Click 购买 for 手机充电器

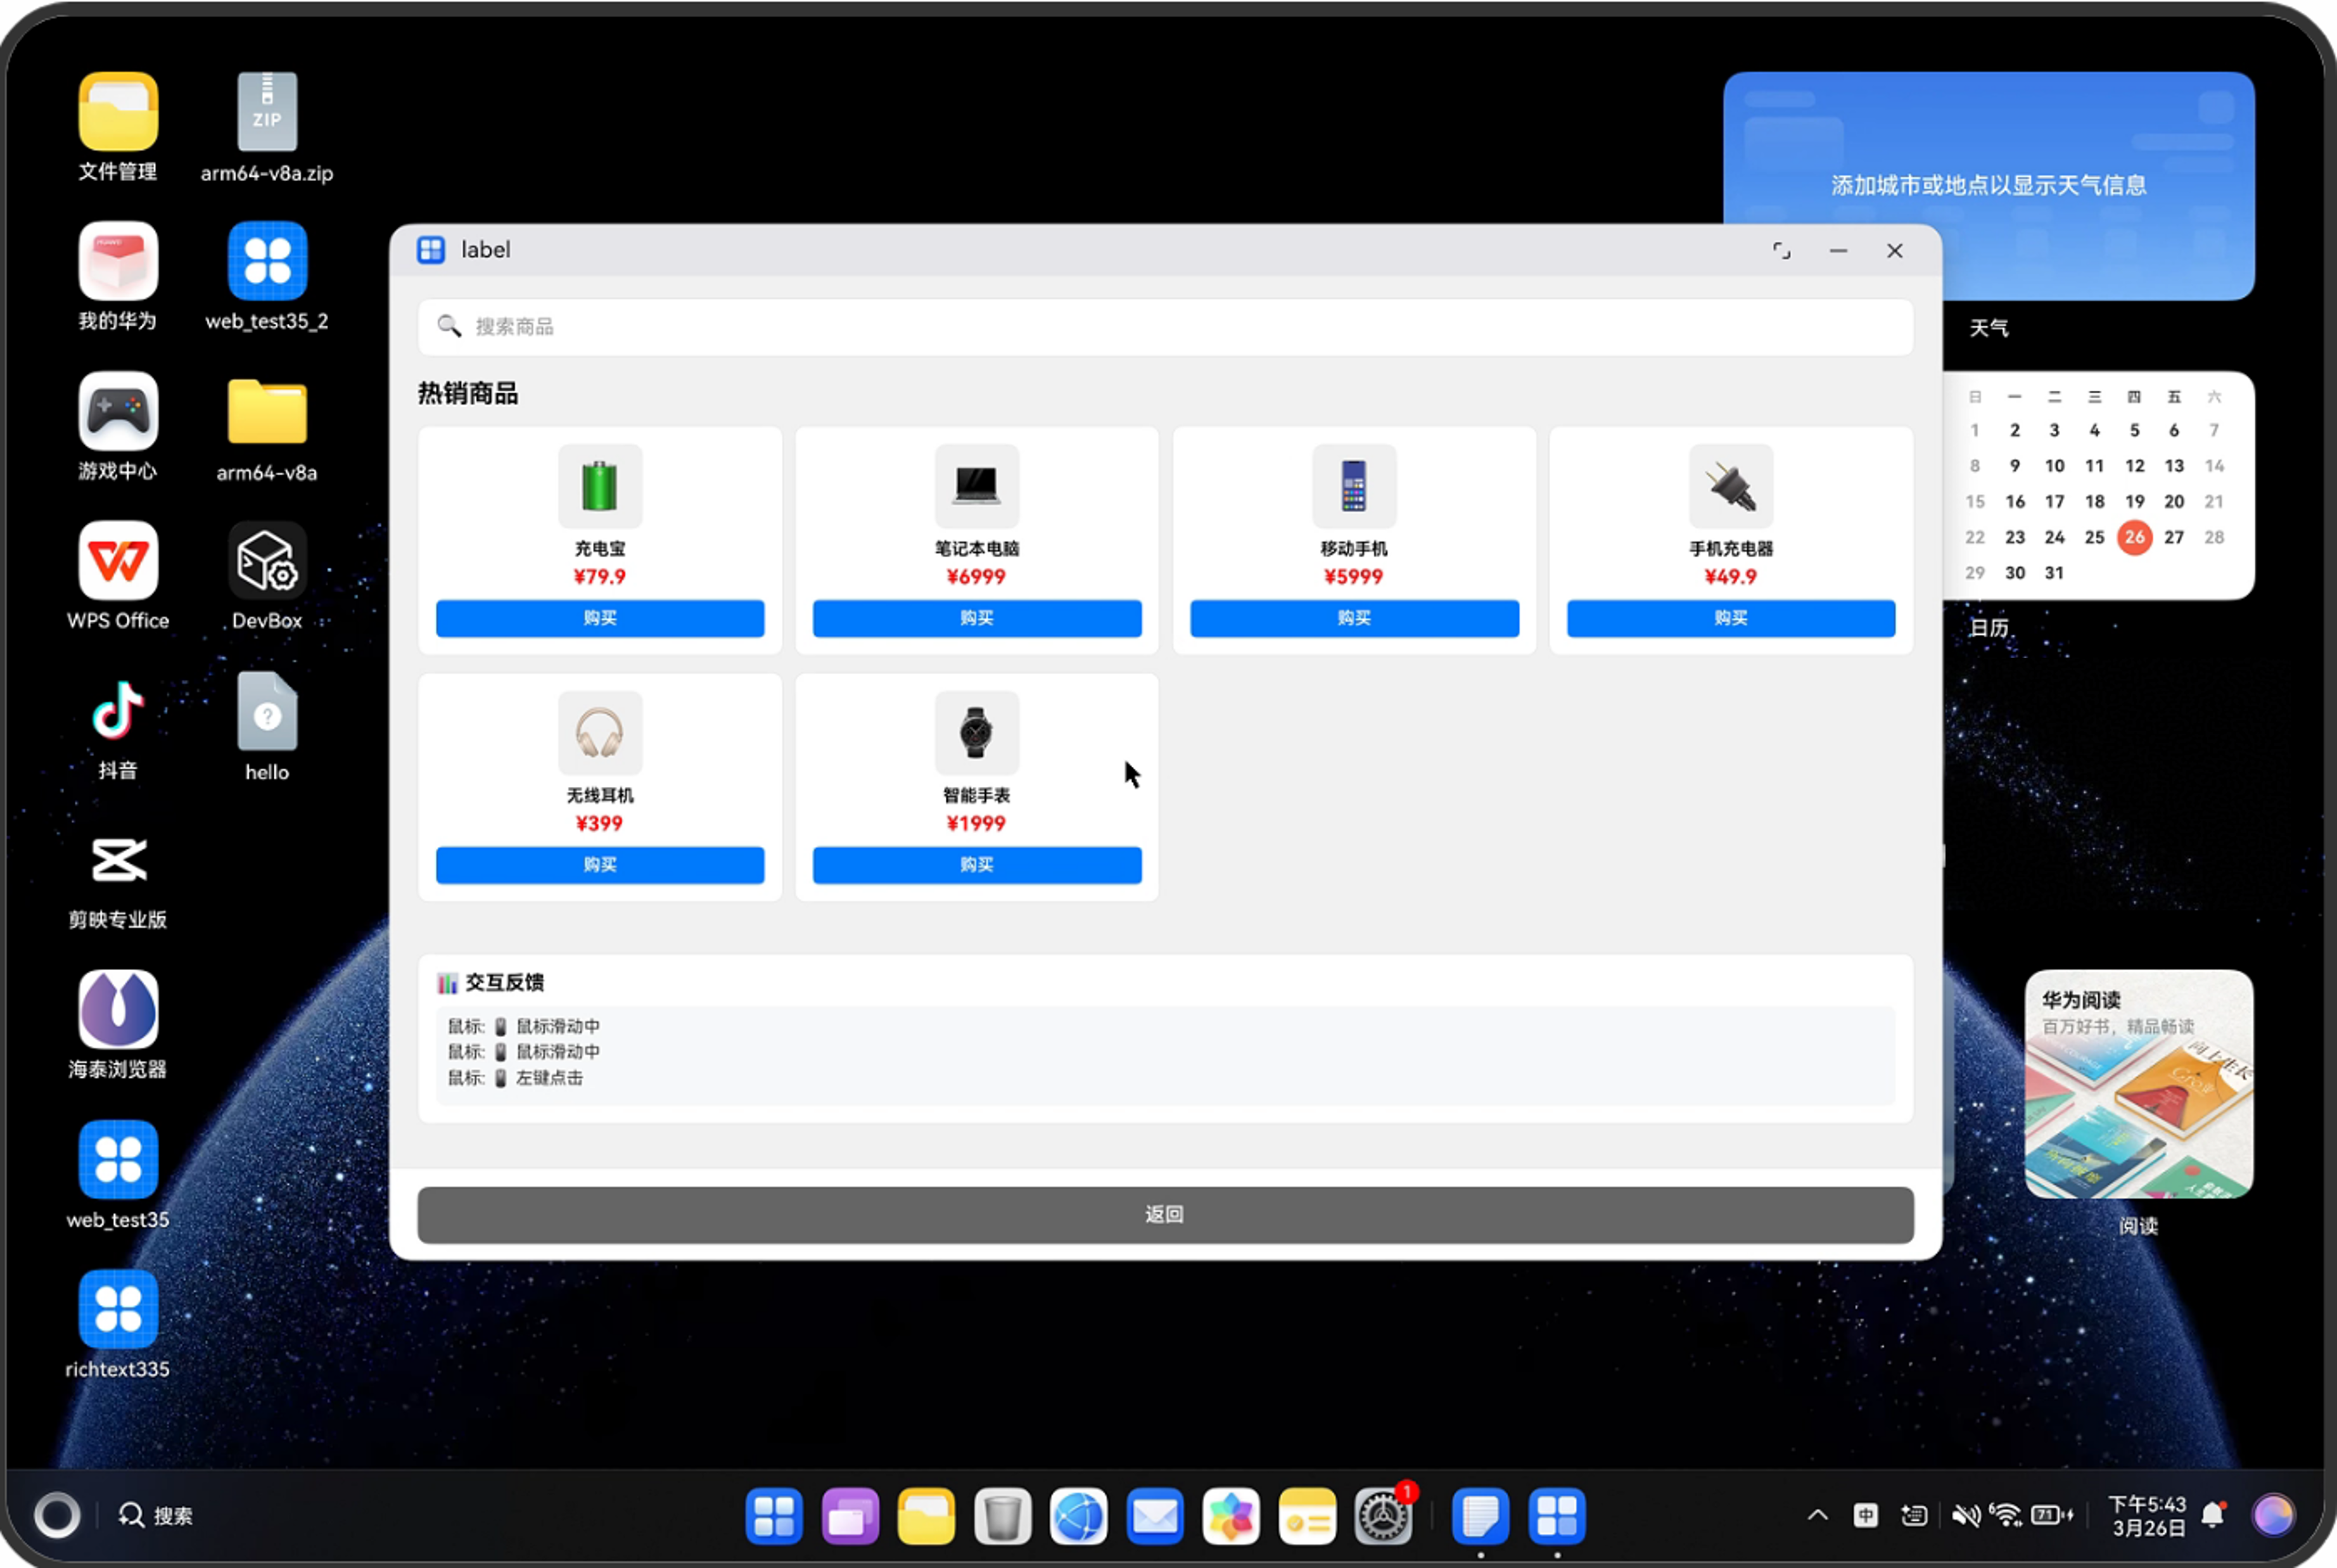pos(1731,618)
